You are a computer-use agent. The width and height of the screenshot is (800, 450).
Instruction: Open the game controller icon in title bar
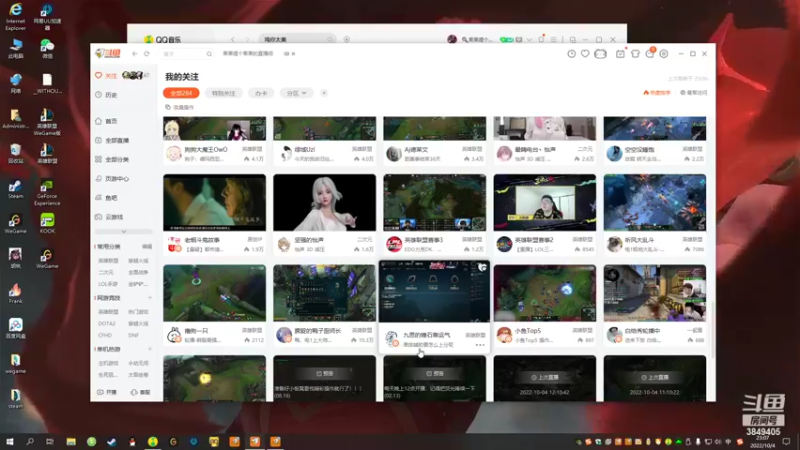(x=601, y=54)
